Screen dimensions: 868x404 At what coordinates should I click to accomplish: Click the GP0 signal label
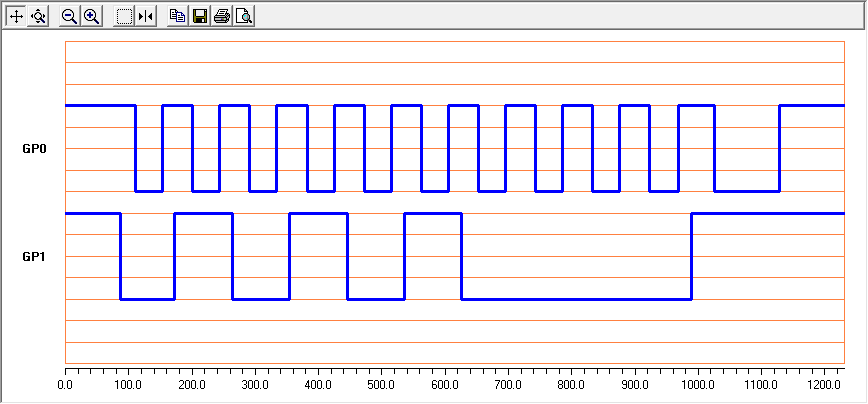(33, 149)
